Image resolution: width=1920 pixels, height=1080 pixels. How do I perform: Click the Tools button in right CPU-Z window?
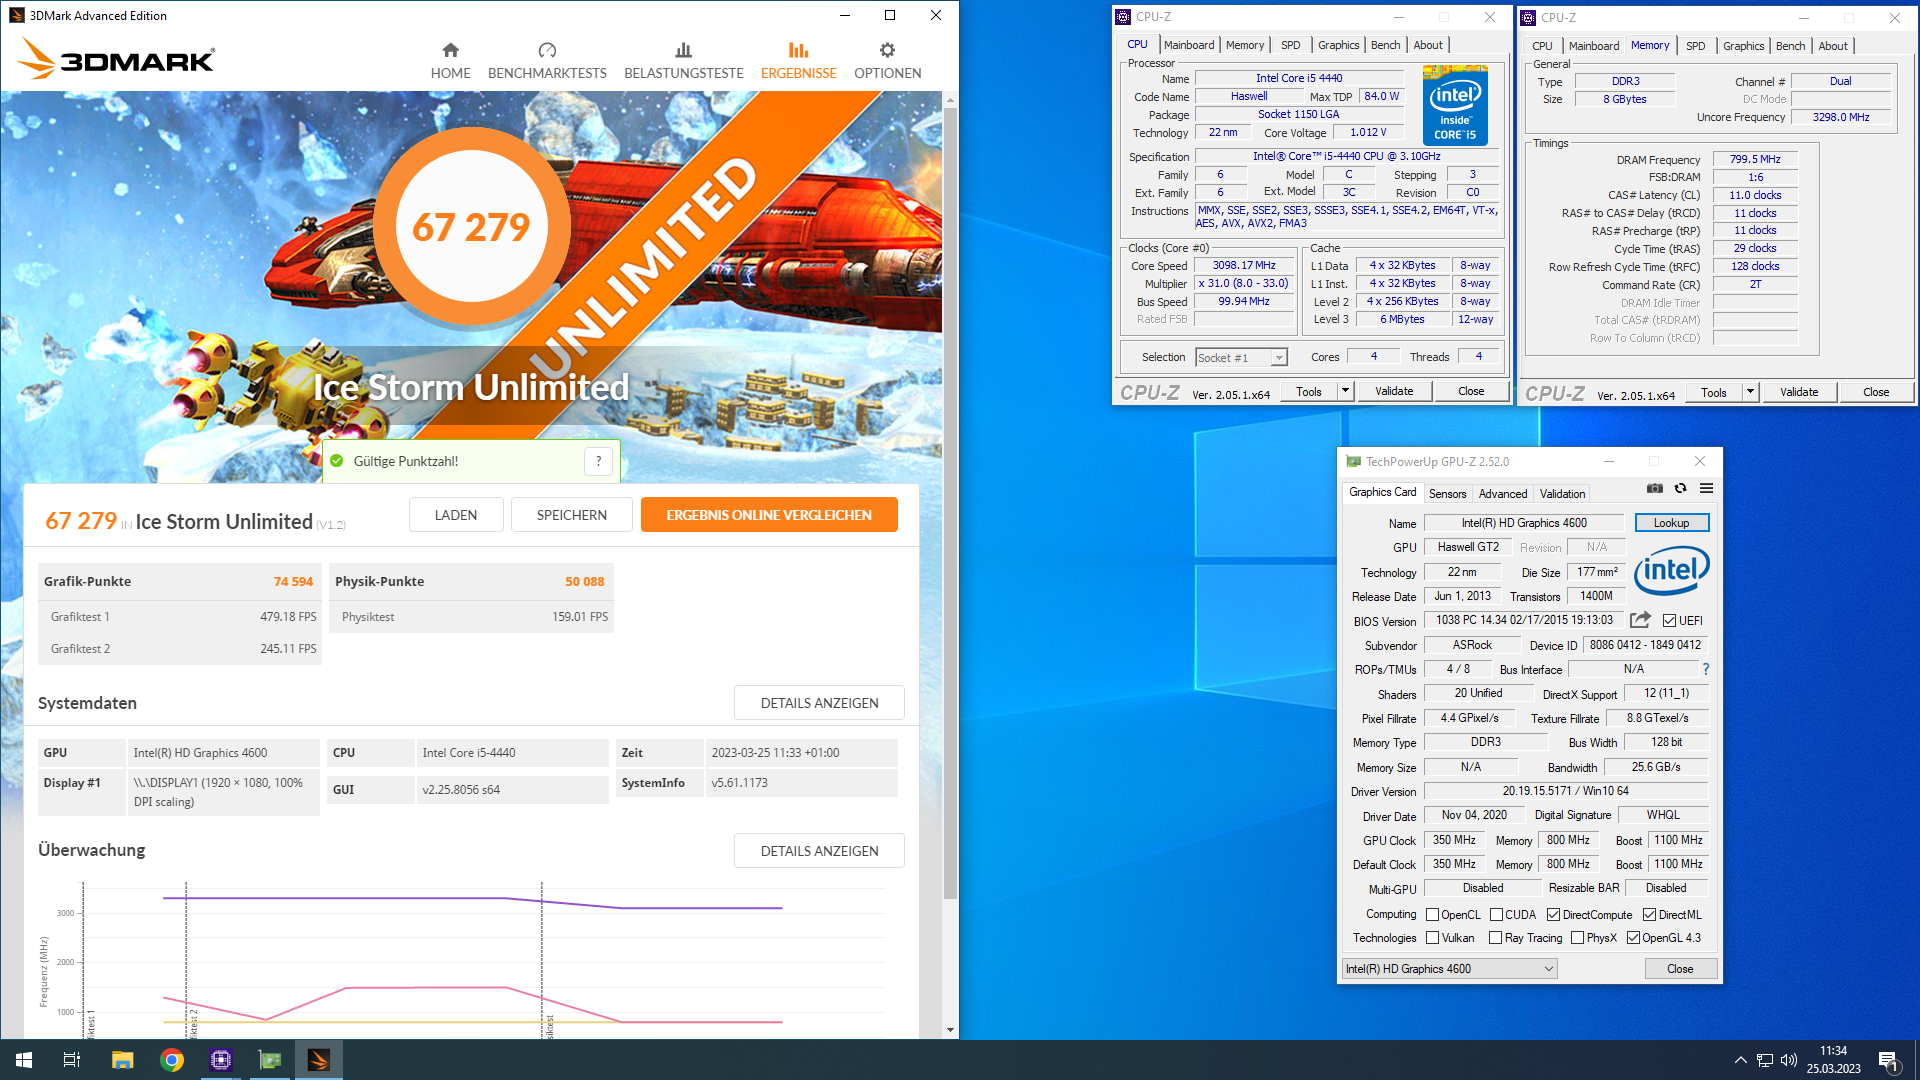1714,392
